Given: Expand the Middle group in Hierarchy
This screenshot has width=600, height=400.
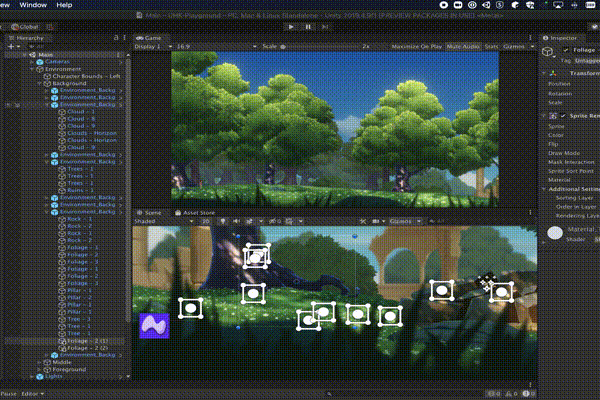Looking at the screenshot, I should (39, 362).
